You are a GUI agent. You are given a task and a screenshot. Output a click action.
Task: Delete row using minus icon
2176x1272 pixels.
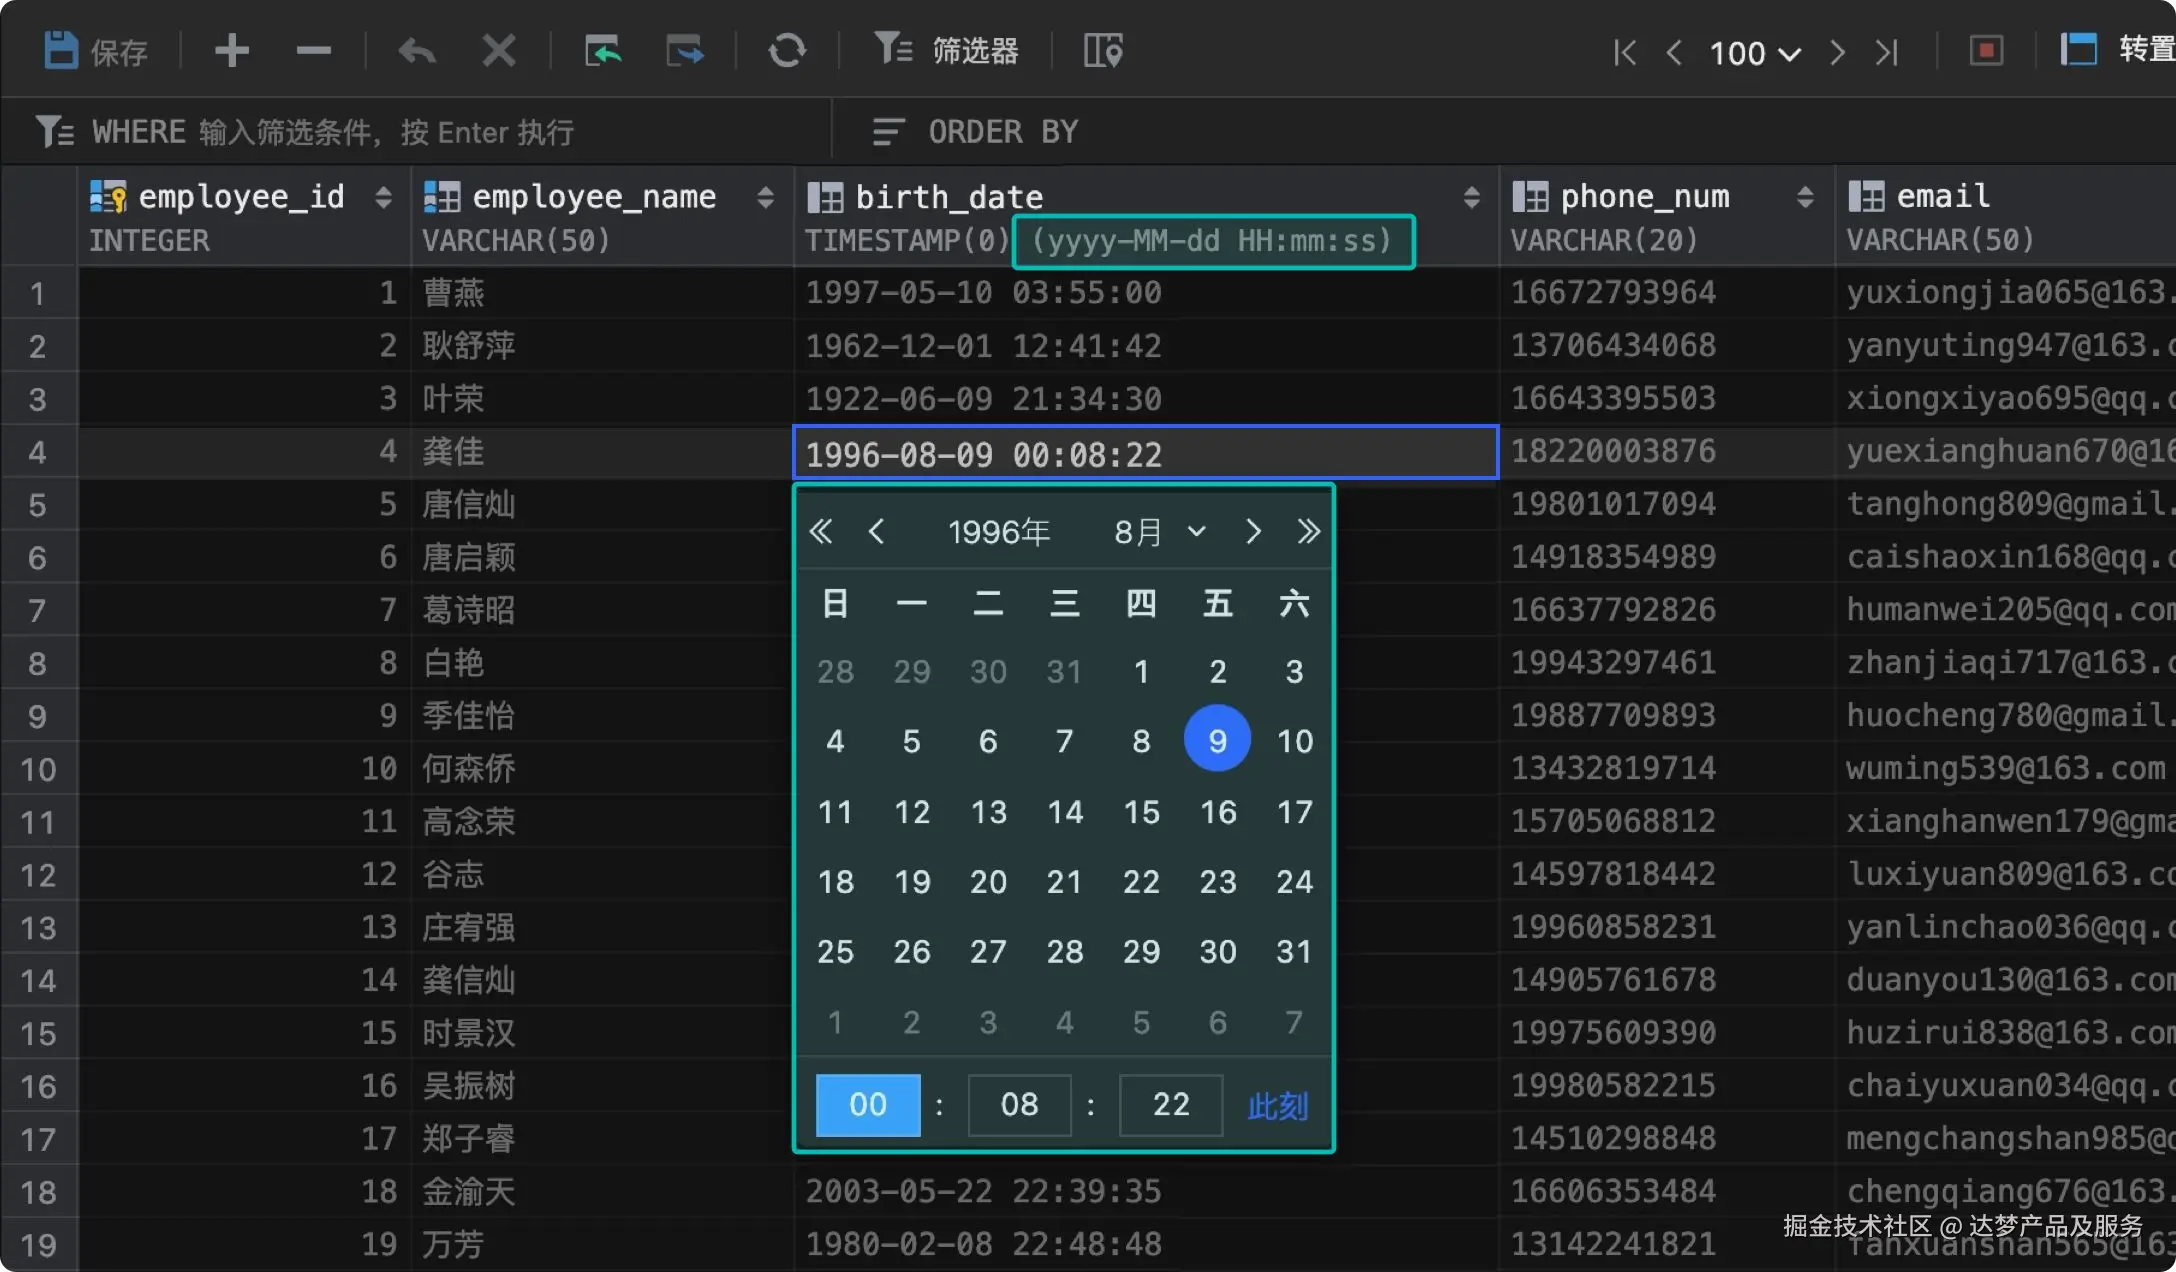[313, 50]
